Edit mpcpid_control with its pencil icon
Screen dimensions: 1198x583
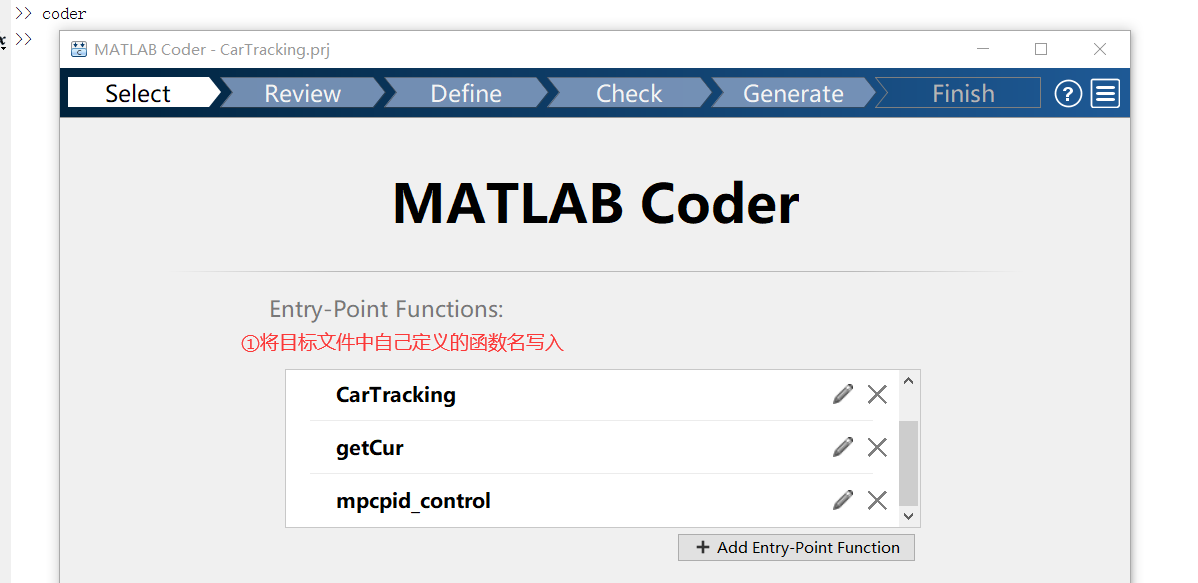click(842, 500)
